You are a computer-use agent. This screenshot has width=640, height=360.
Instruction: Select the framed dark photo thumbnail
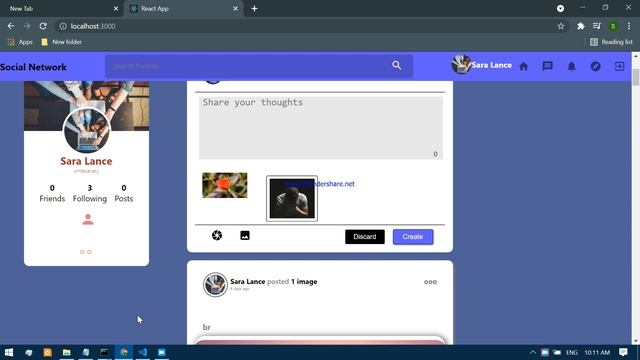pos(292,199)
